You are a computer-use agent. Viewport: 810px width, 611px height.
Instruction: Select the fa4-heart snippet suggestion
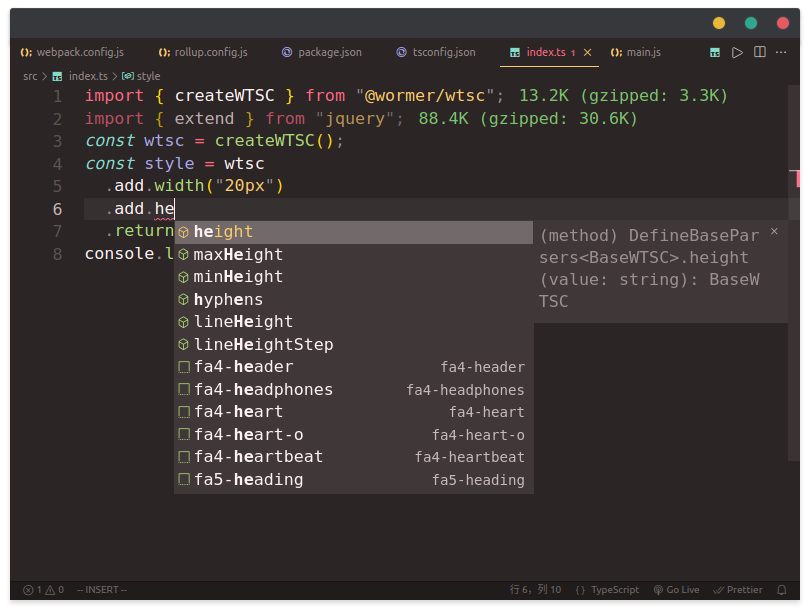353,412
